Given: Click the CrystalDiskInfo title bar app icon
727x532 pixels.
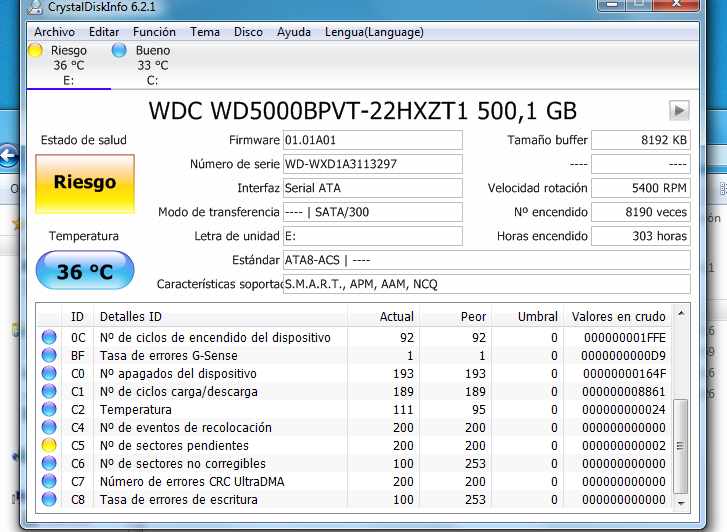Looking at the screenshot, I should tap(35, 6).
